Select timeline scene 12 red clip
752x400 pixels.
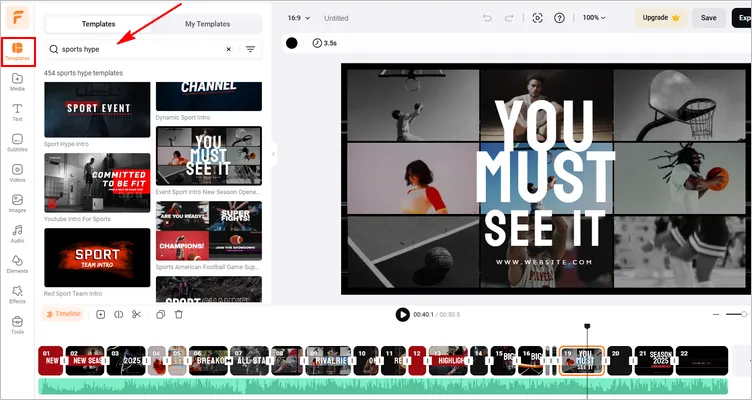click(x=417, y=361)
